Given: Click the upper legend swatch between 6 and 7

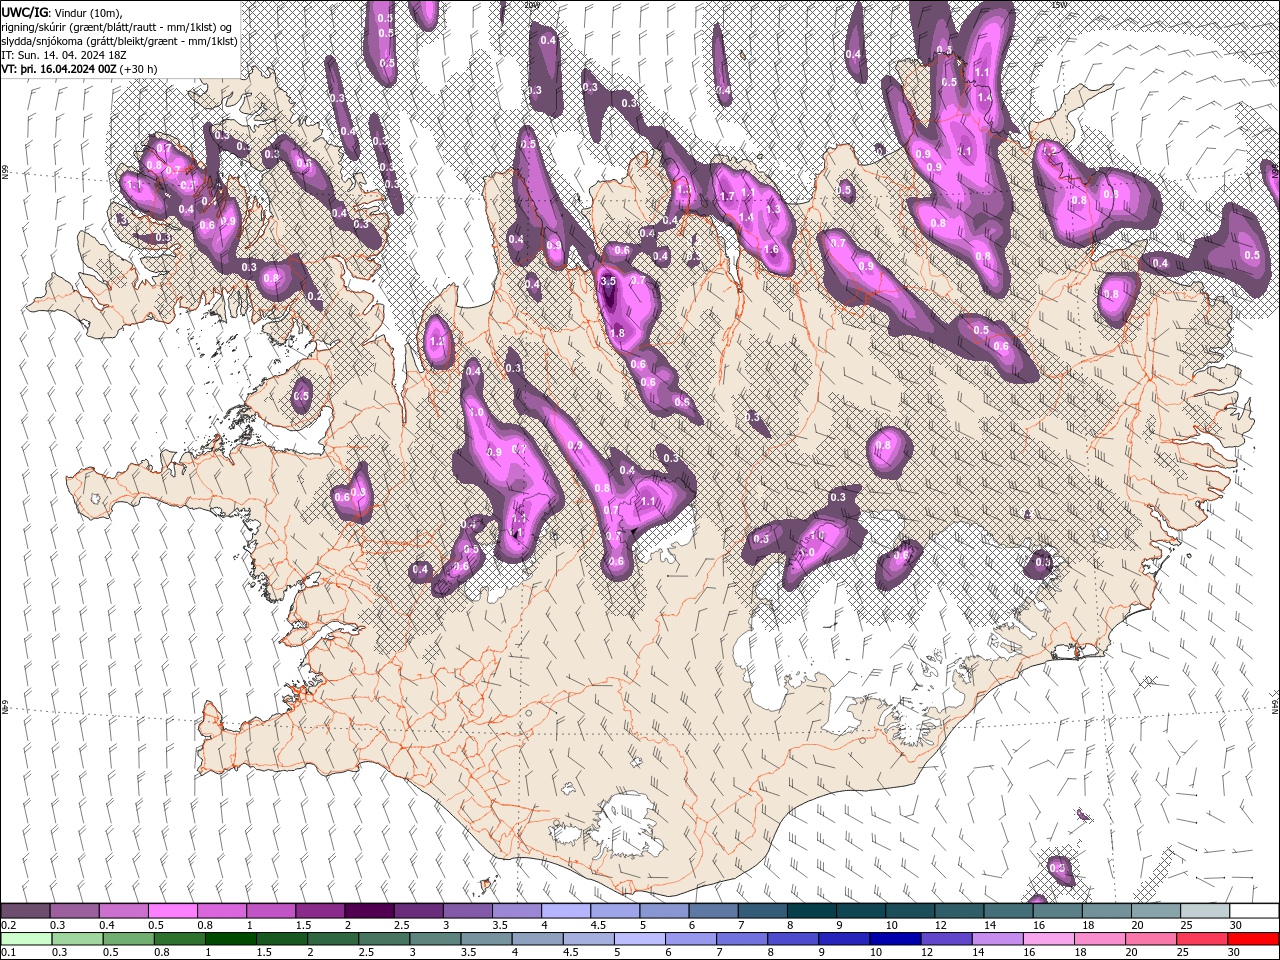Looking at the screenshot, I should tap(712, 911).
